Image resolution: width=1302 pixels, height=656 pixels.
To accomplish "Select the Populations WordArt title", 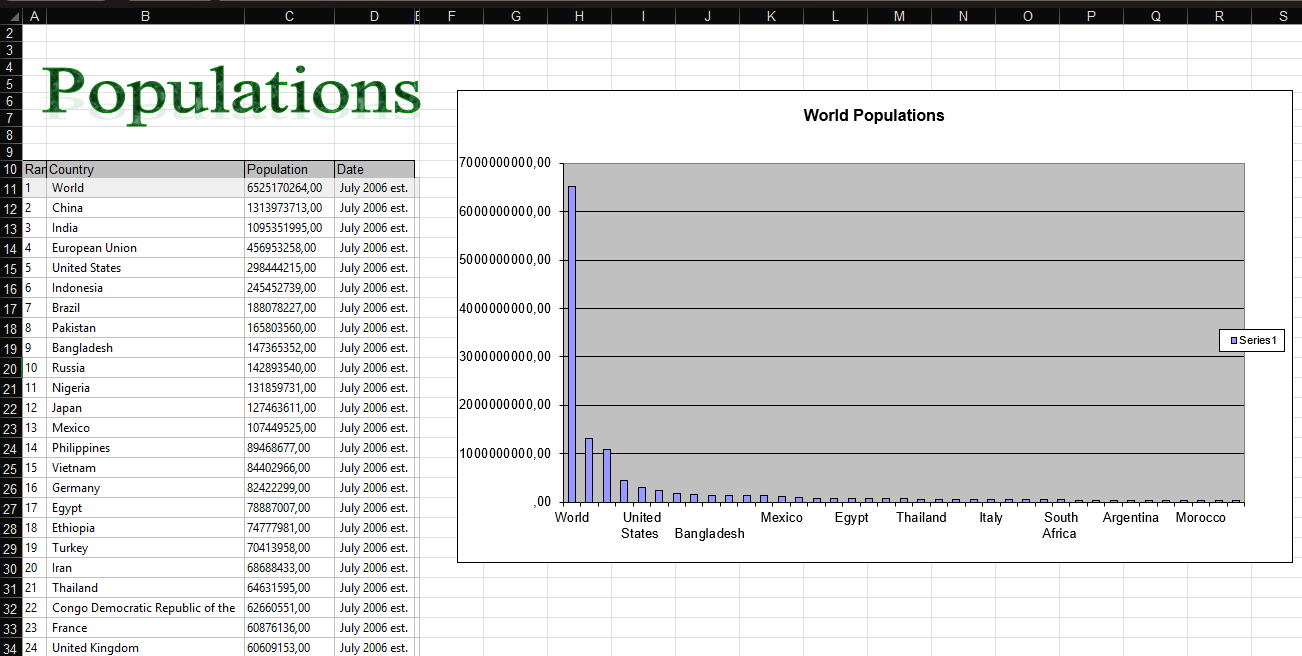I will [231, 93].
